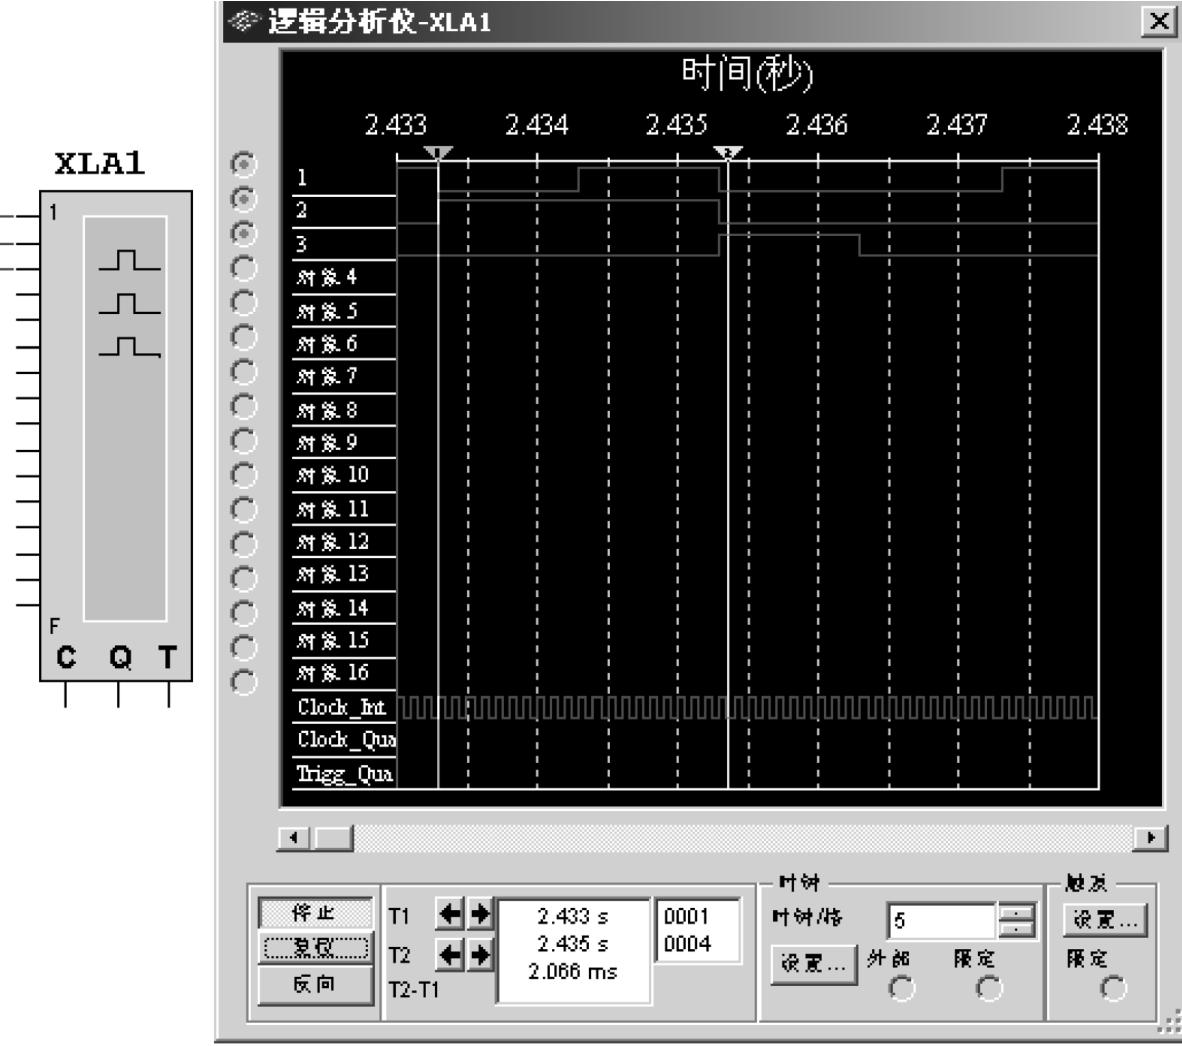Click the Clock_Qua signal label
1182x1046 pixels.
click(x=346, y=739)
